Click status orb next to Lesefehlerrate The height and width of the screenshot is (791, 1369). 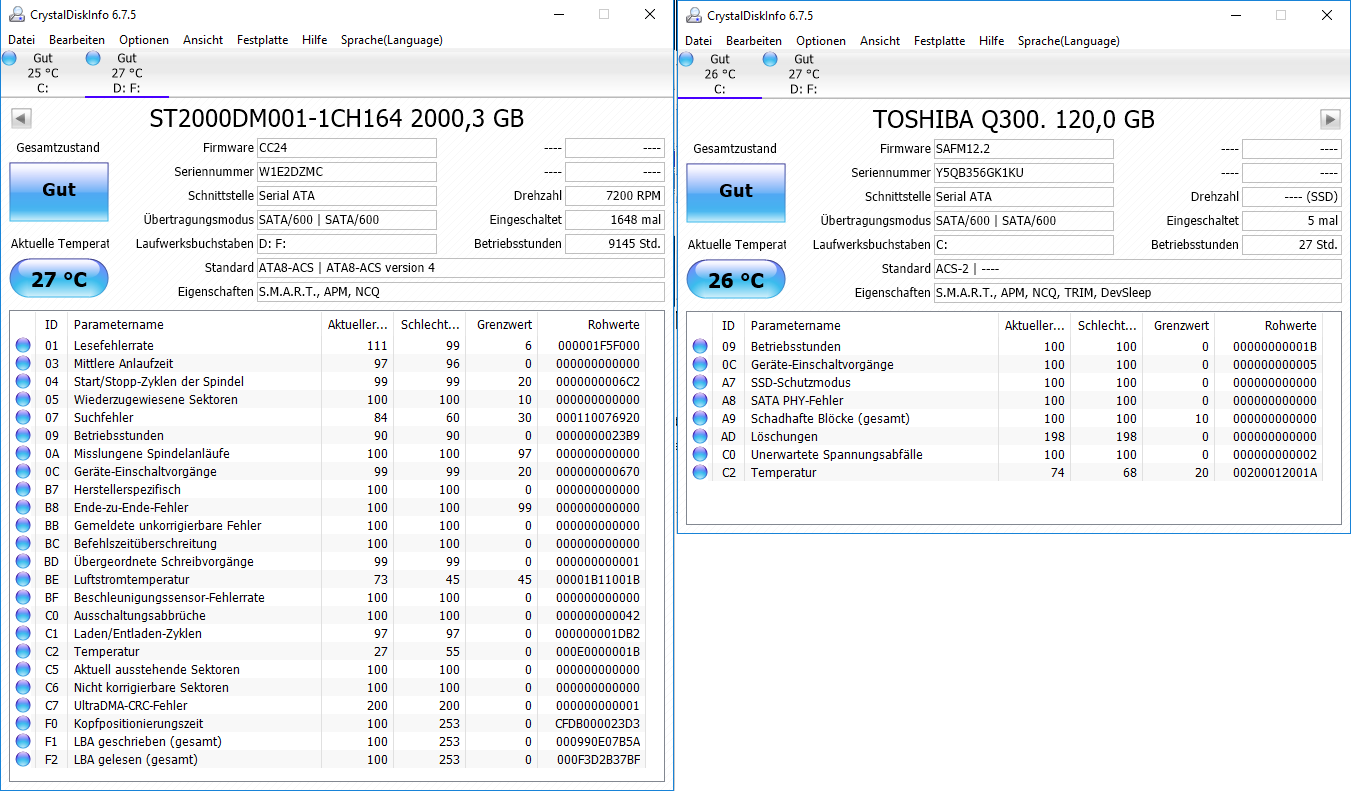tap(23, 346)
